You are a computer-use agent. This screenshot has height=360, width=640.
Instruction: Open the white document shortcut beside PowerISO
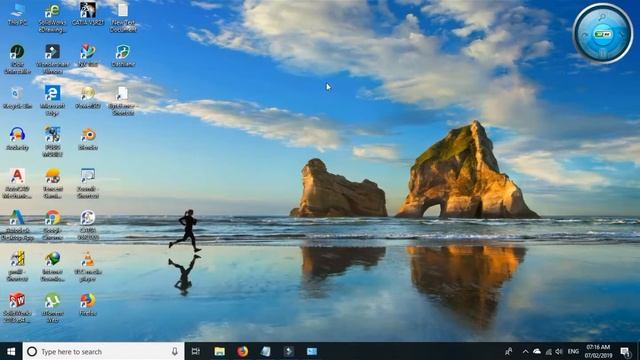point(123,101)
